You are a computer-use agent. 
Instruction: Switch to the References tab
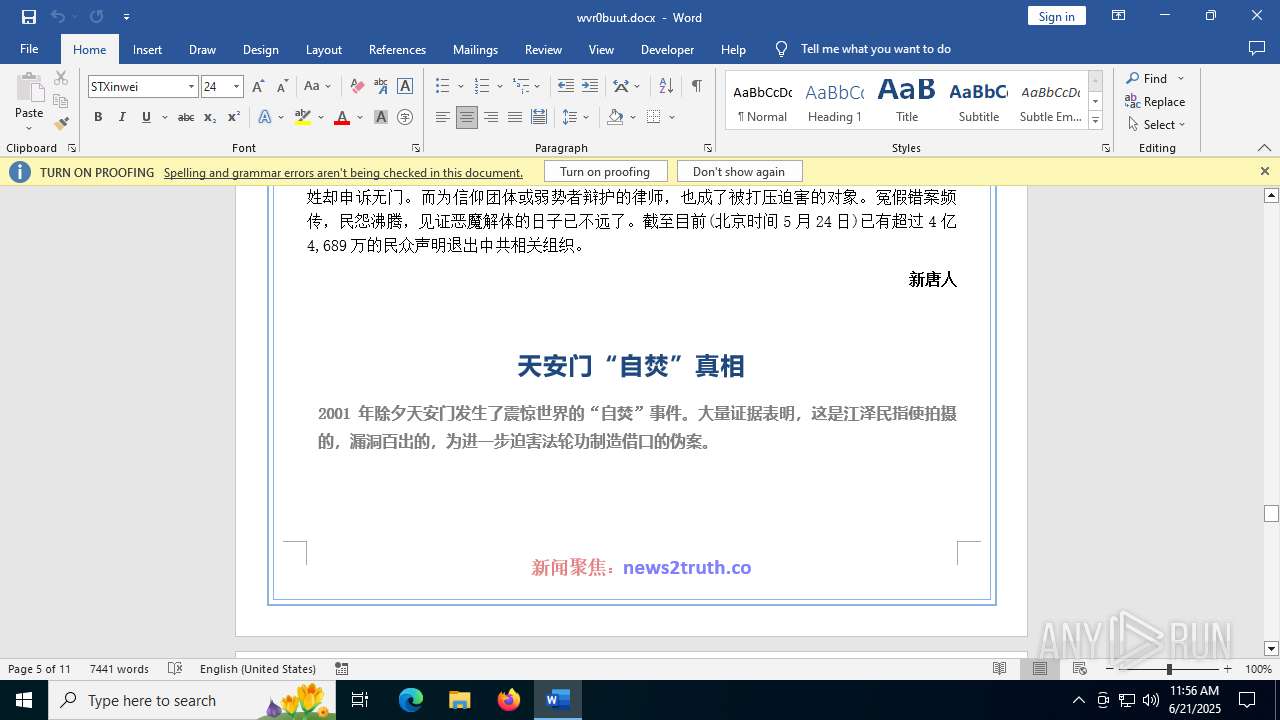397,49
